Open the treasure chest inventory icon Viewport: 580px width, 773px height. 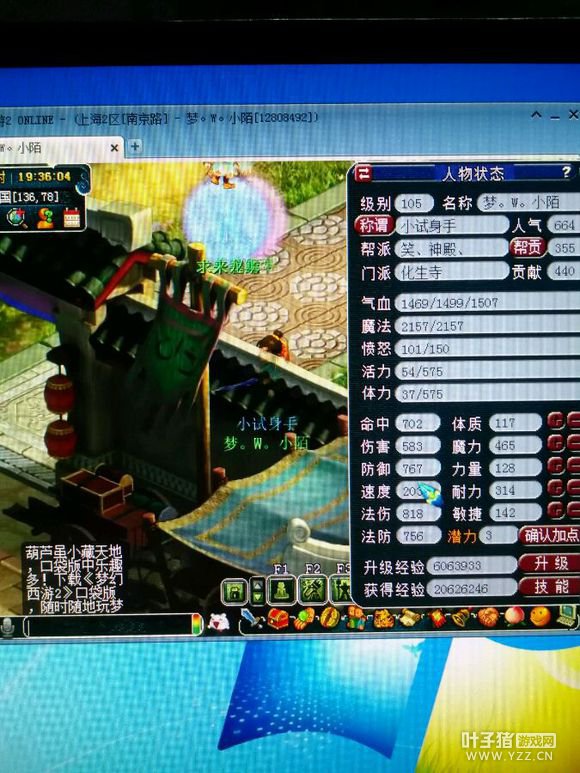tap(278, 618)
